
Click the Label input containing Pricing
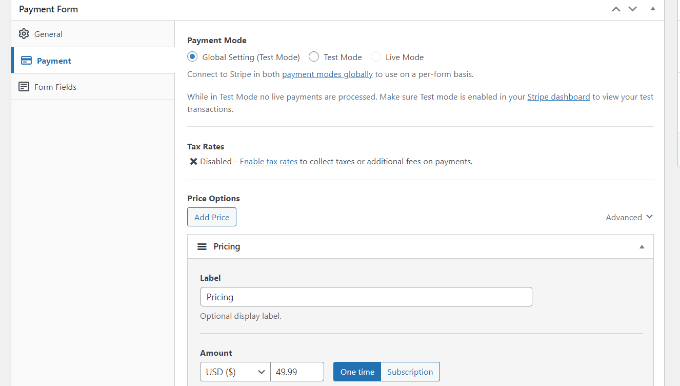pyautogui.click(x=366, y=297)
